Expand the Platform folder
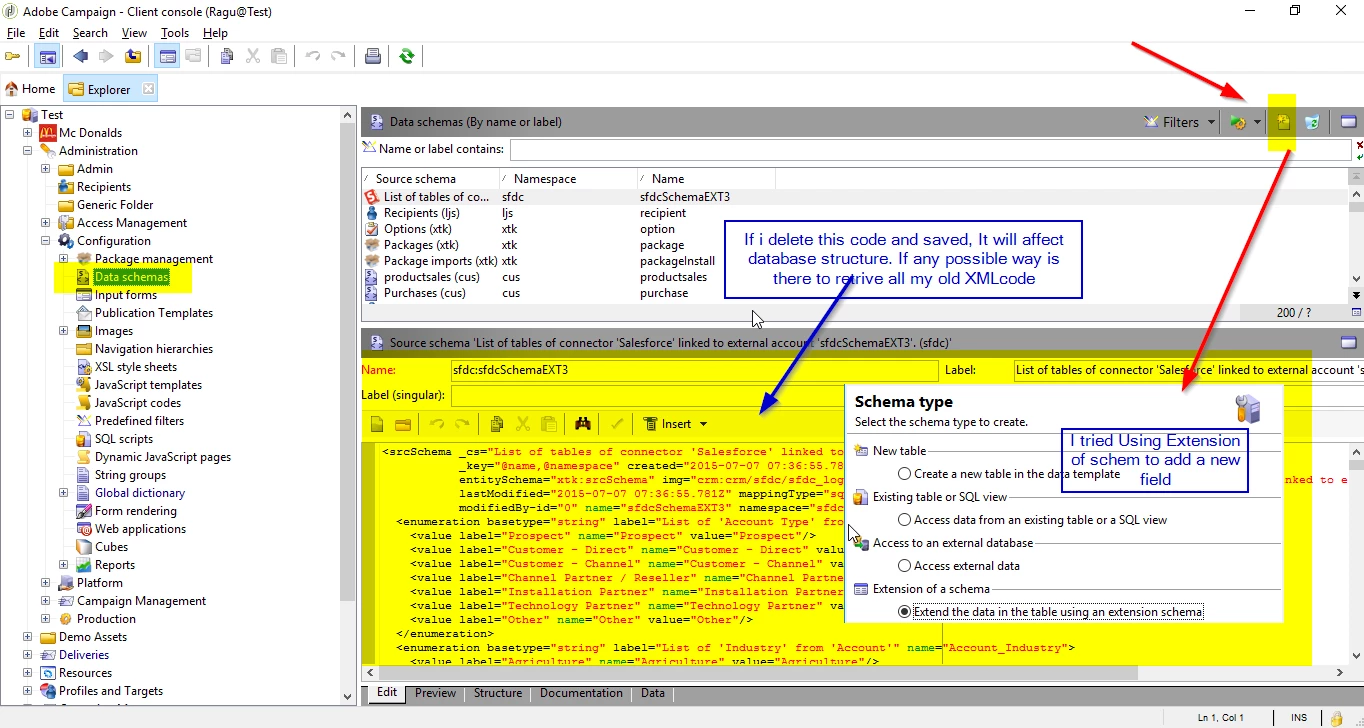This screenshot has width=1364, height=728. [46, 583]
